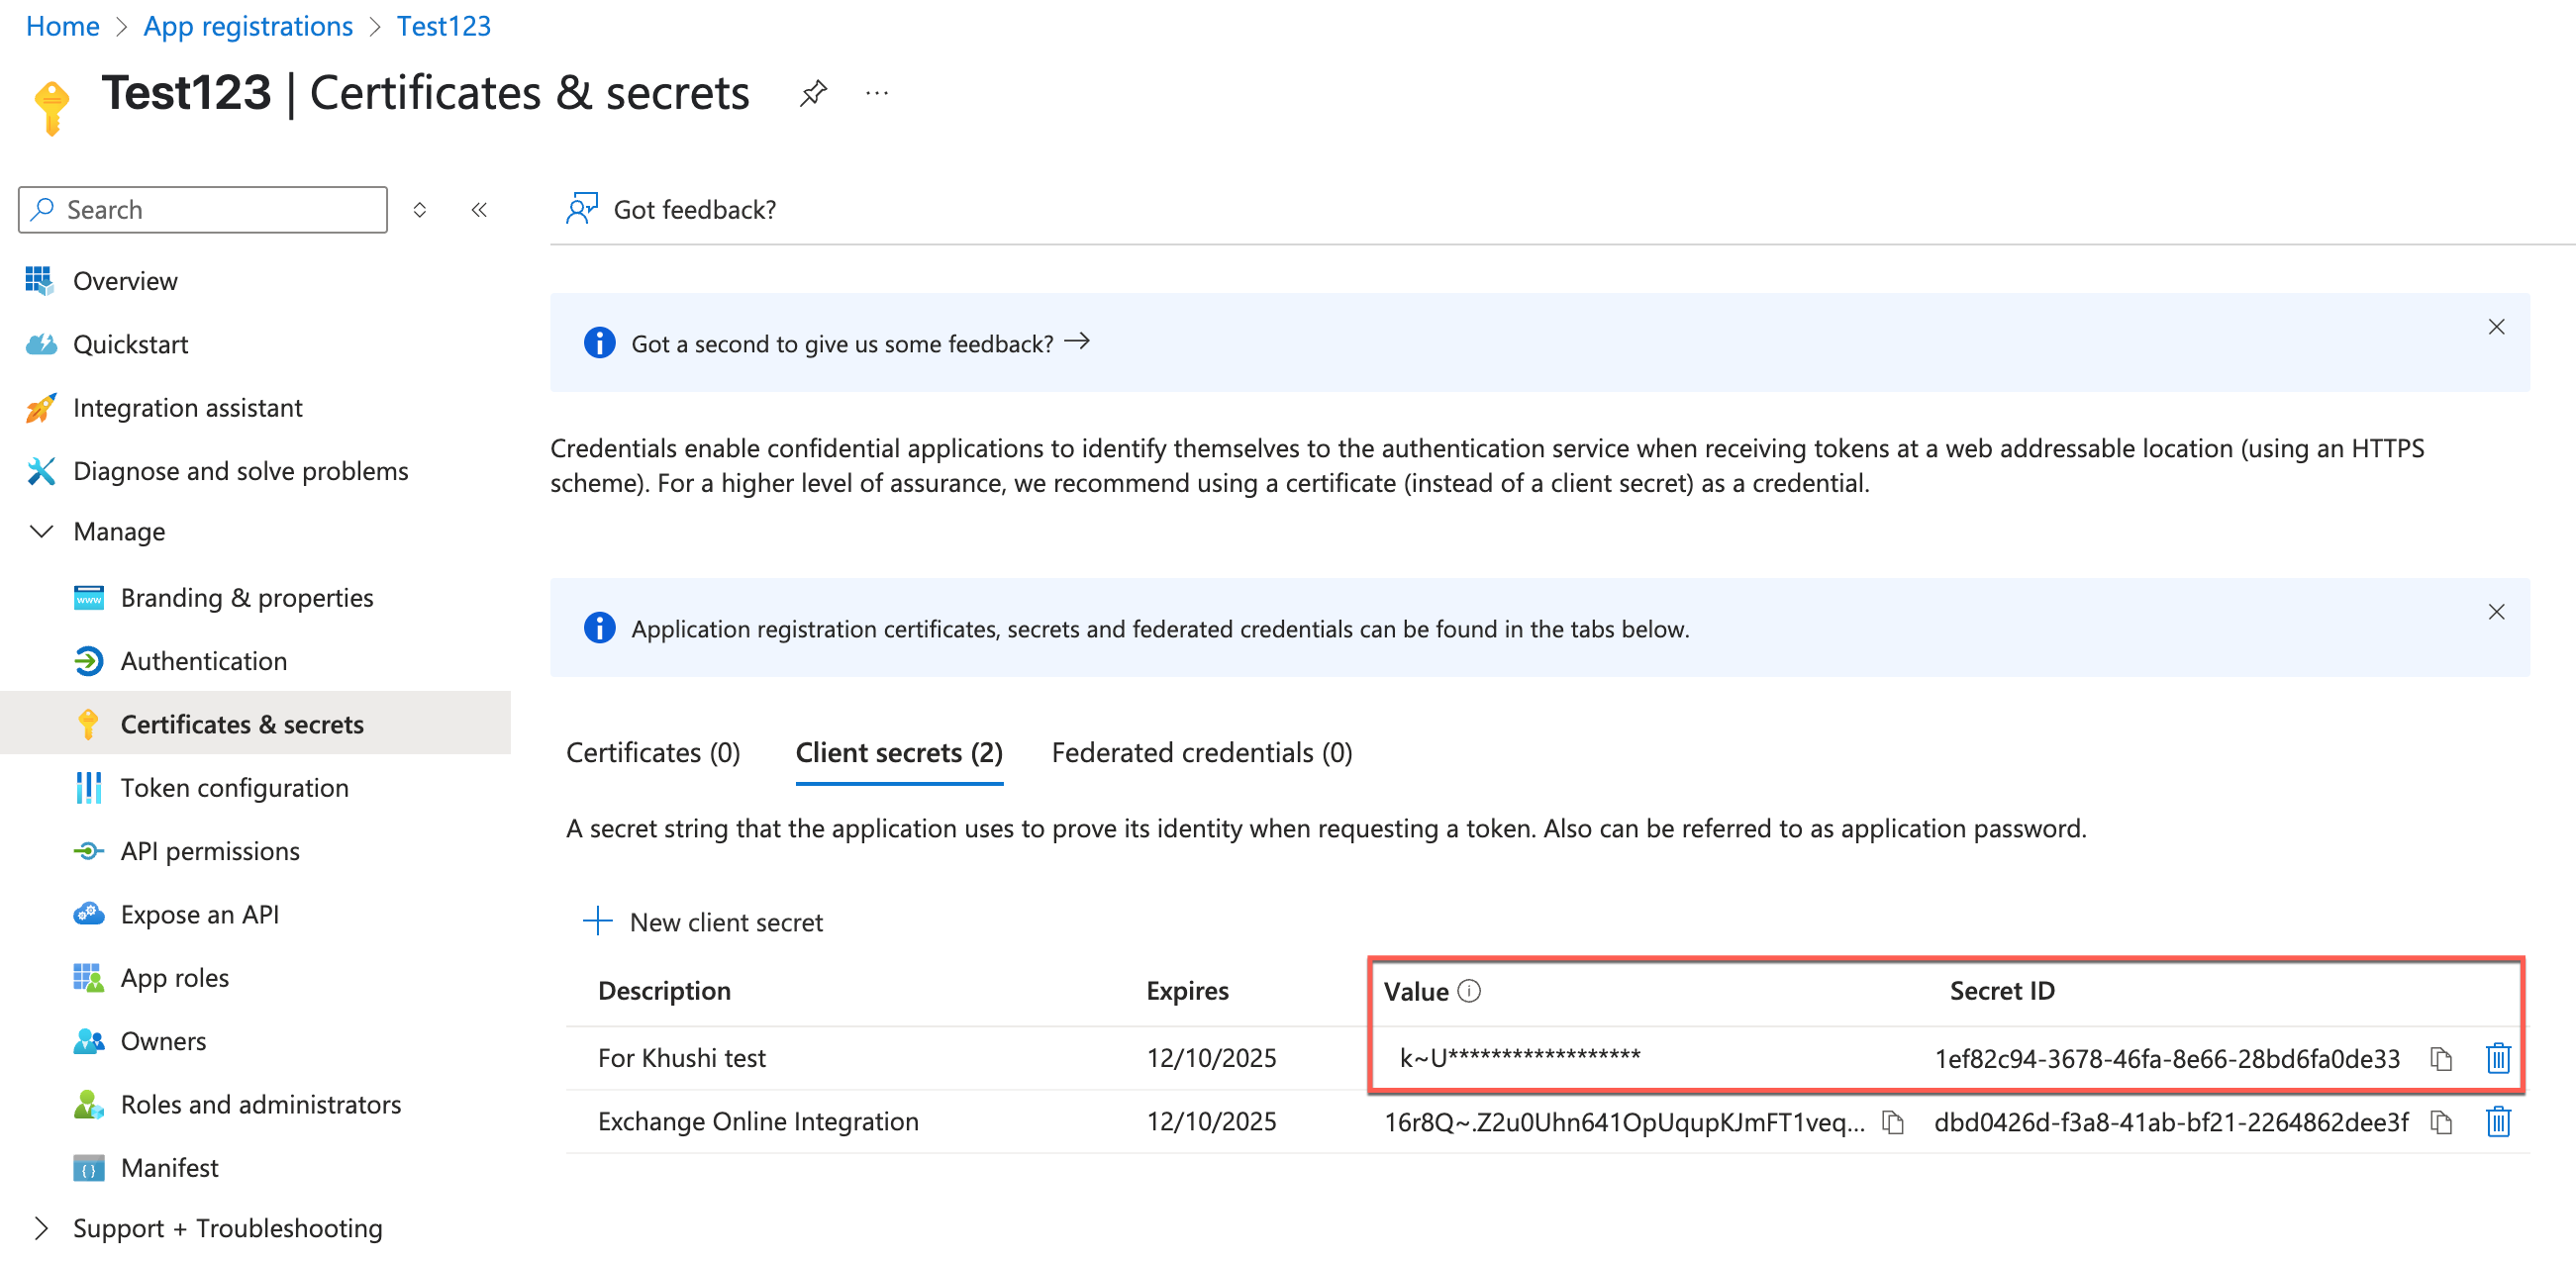2576x1261 pixels.
Task: Go to App registrations breadcrumb
Action: pyautogui.click(x=248, y=26)
